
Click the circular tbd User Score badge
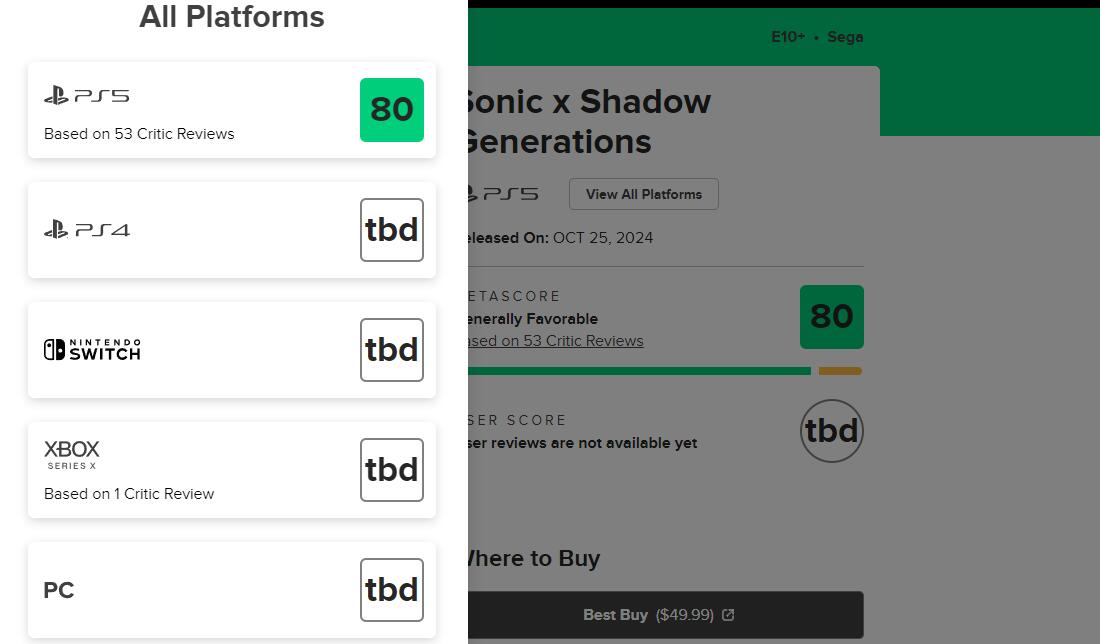tap(832, 431)
